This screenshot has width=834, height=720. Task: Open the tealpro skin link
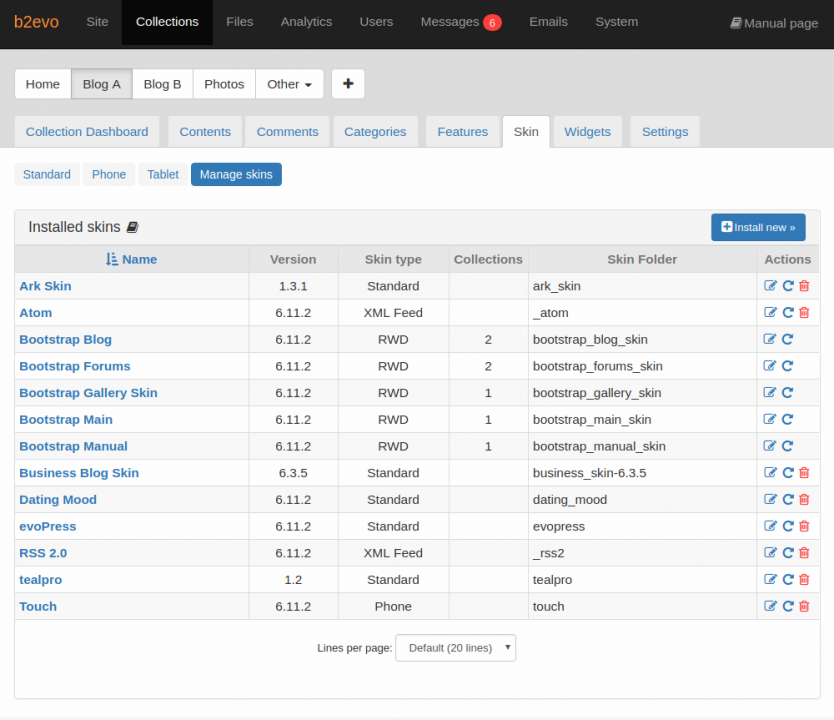point(40,580)
